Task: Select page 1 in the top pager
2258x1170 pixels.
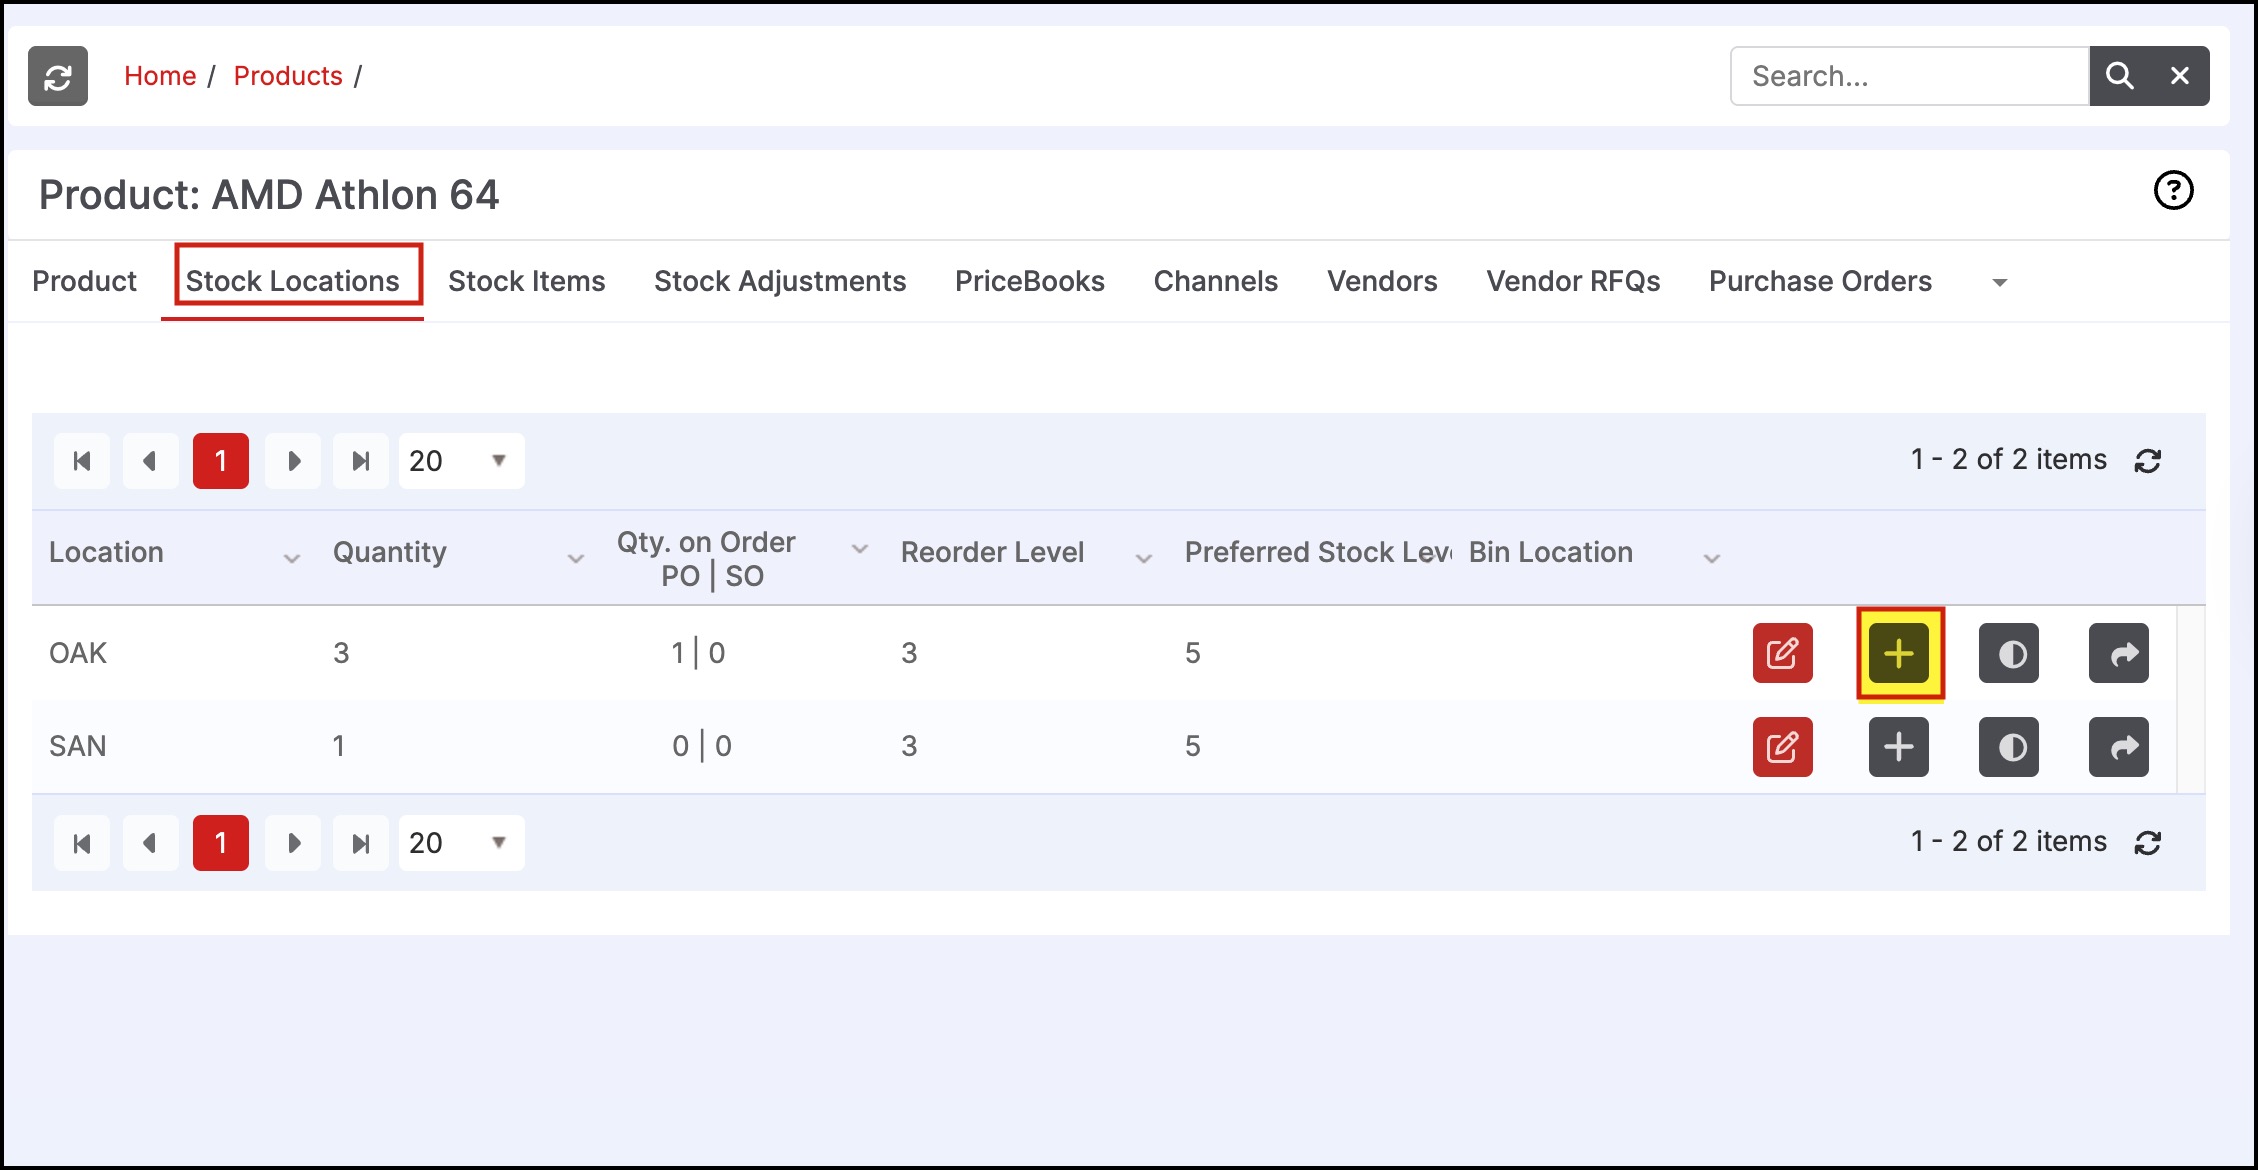Action: (x=221, y=461)
